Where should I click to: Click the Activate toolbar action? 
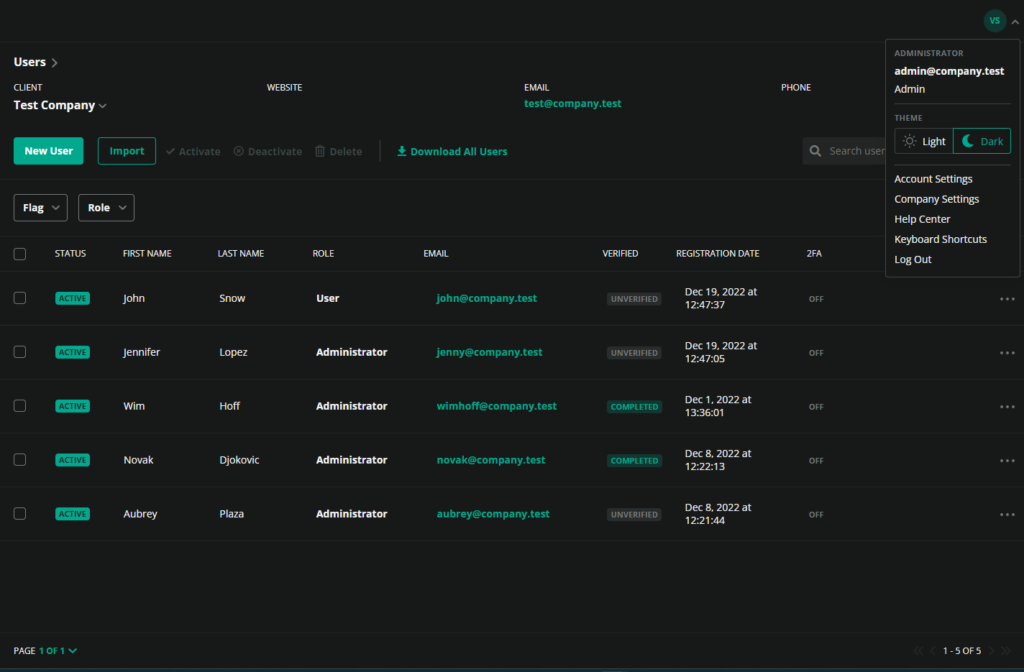pos(193,151)
